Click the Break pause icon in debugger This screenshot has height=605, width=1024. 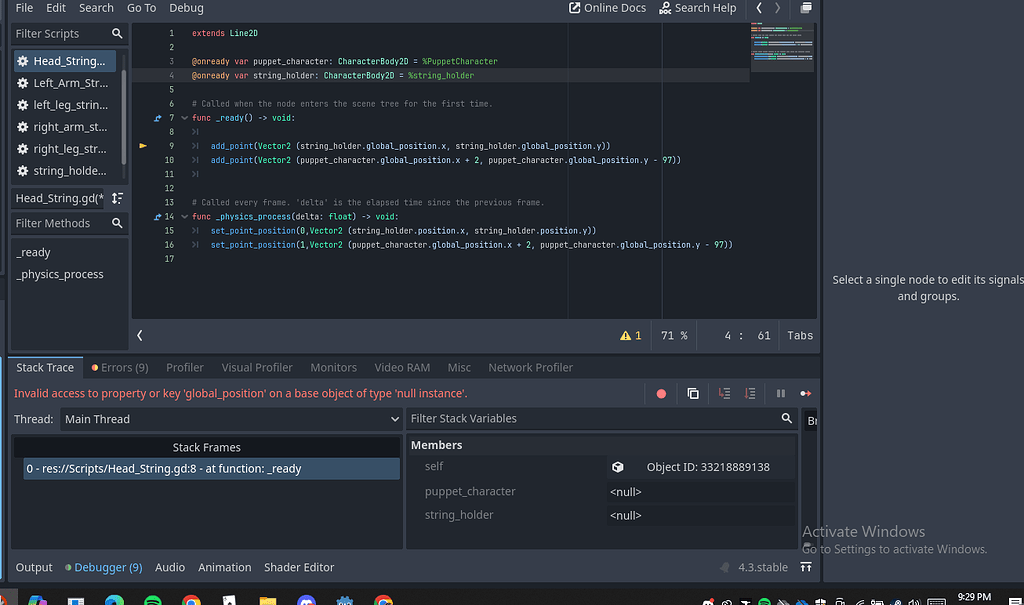[780, 393]
